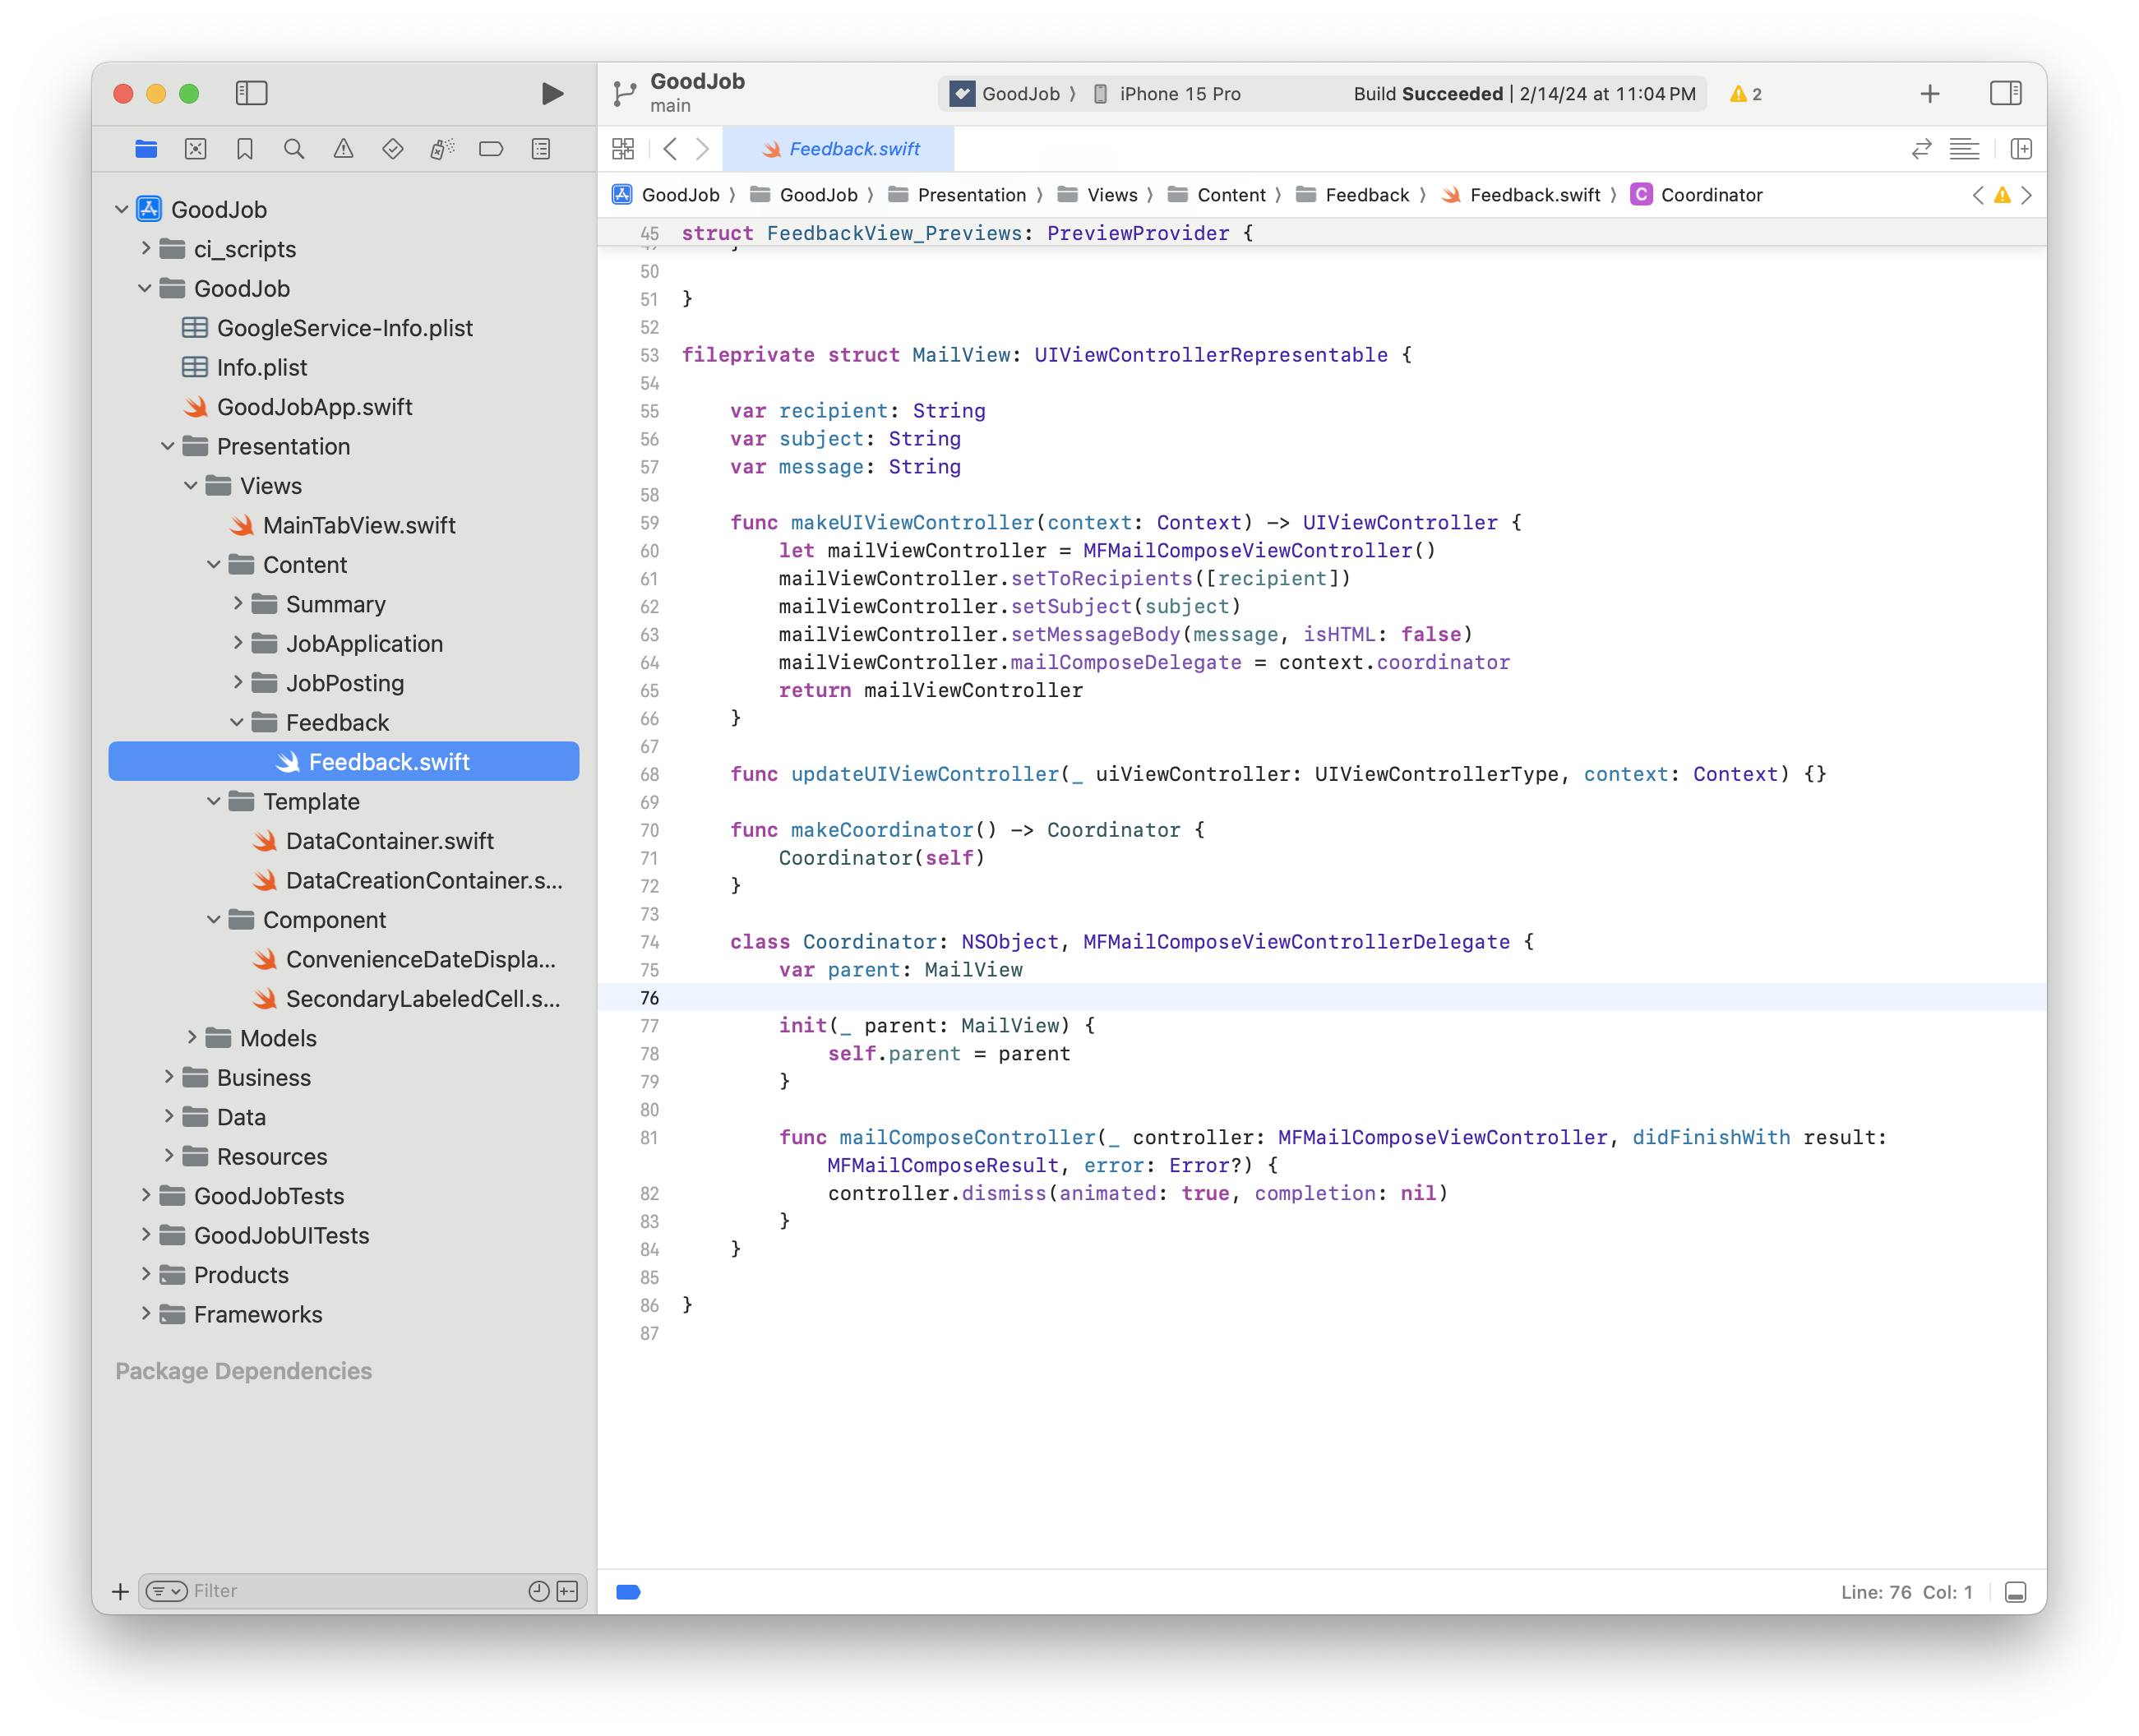The image size is (2139, 1736).
Task: Click the bookmark navigator icon
Action: 245,149
